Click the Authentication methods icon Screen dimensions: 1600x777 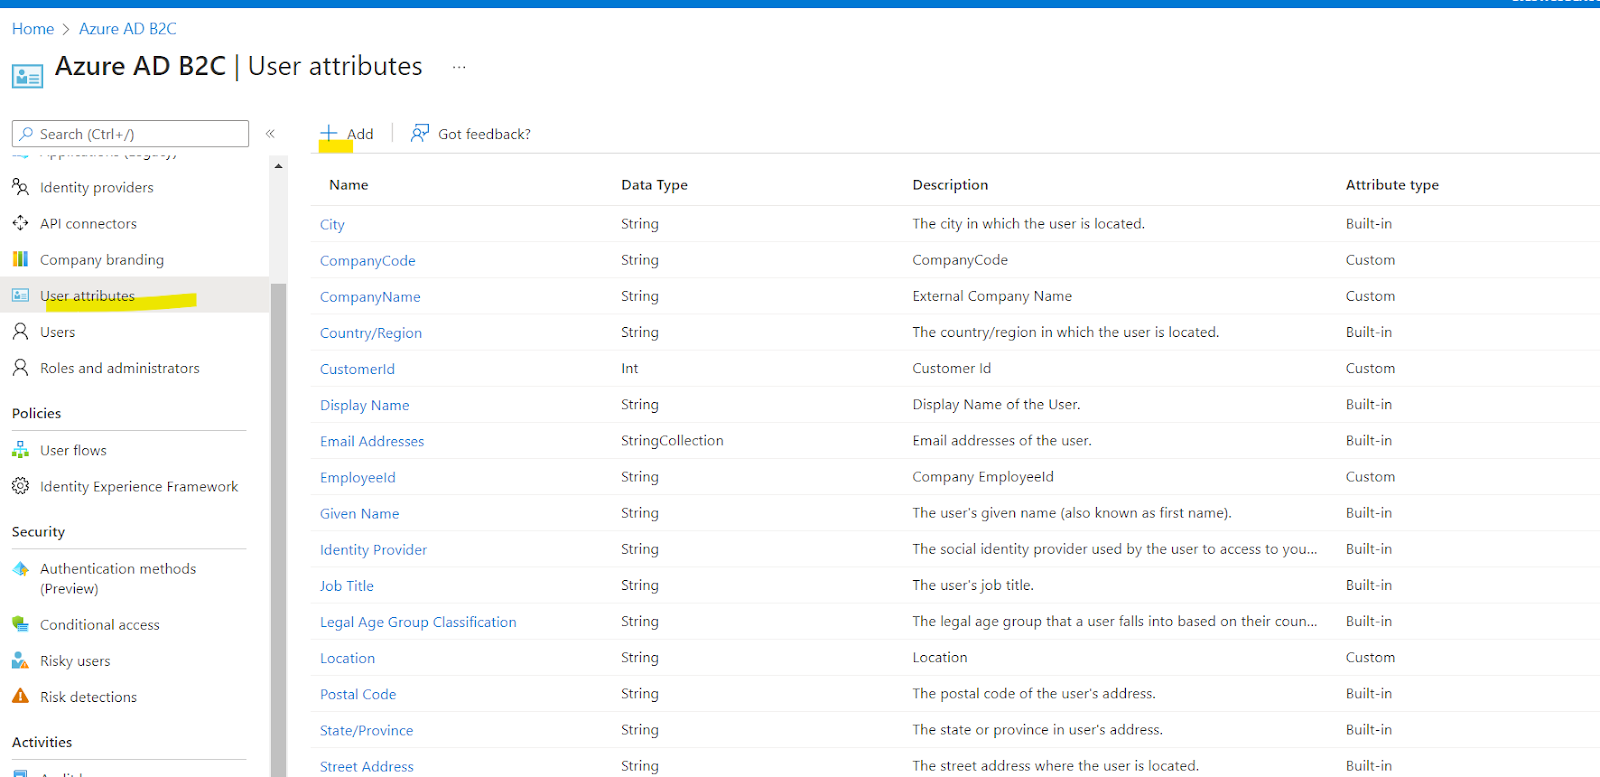click(x=20, y=568)
